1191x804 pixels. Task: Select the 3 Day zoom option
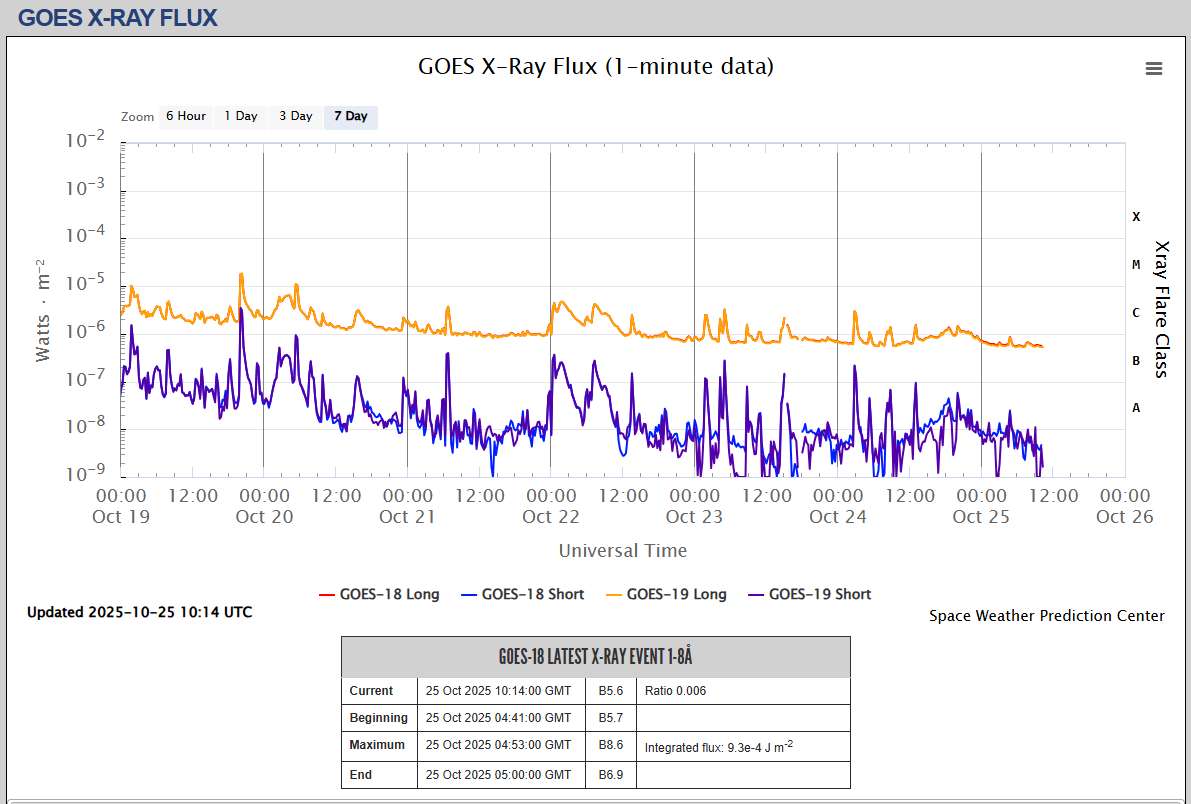(295, 117)
